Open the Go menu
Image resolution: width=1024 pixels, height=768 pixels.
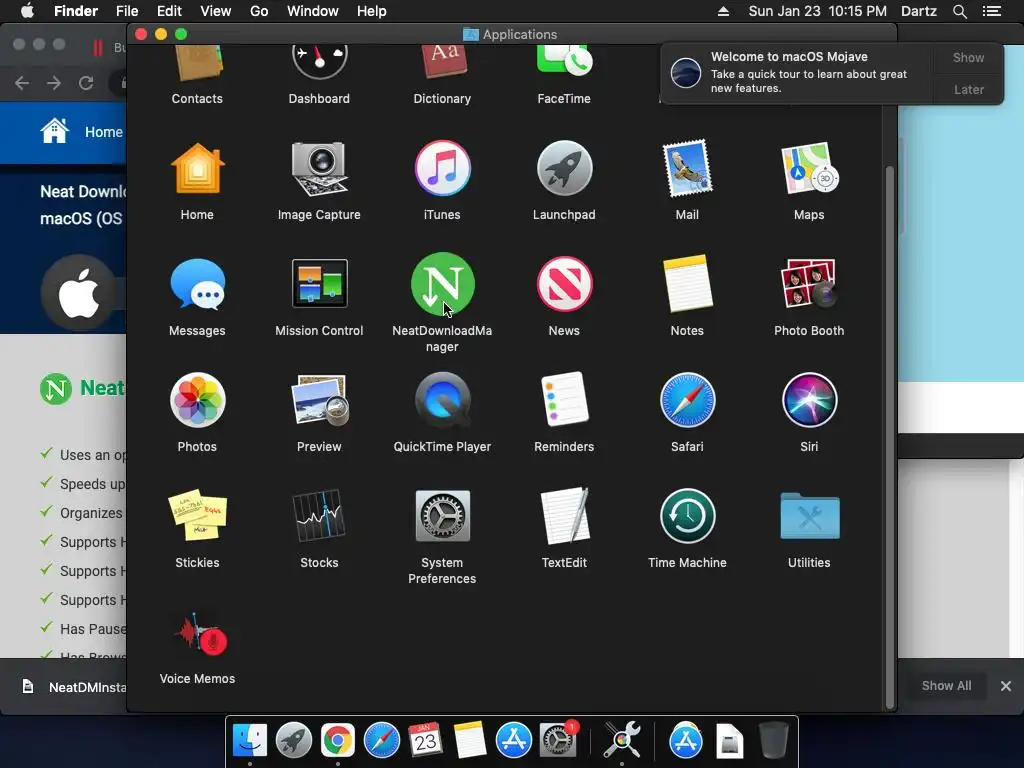point(259,11)
